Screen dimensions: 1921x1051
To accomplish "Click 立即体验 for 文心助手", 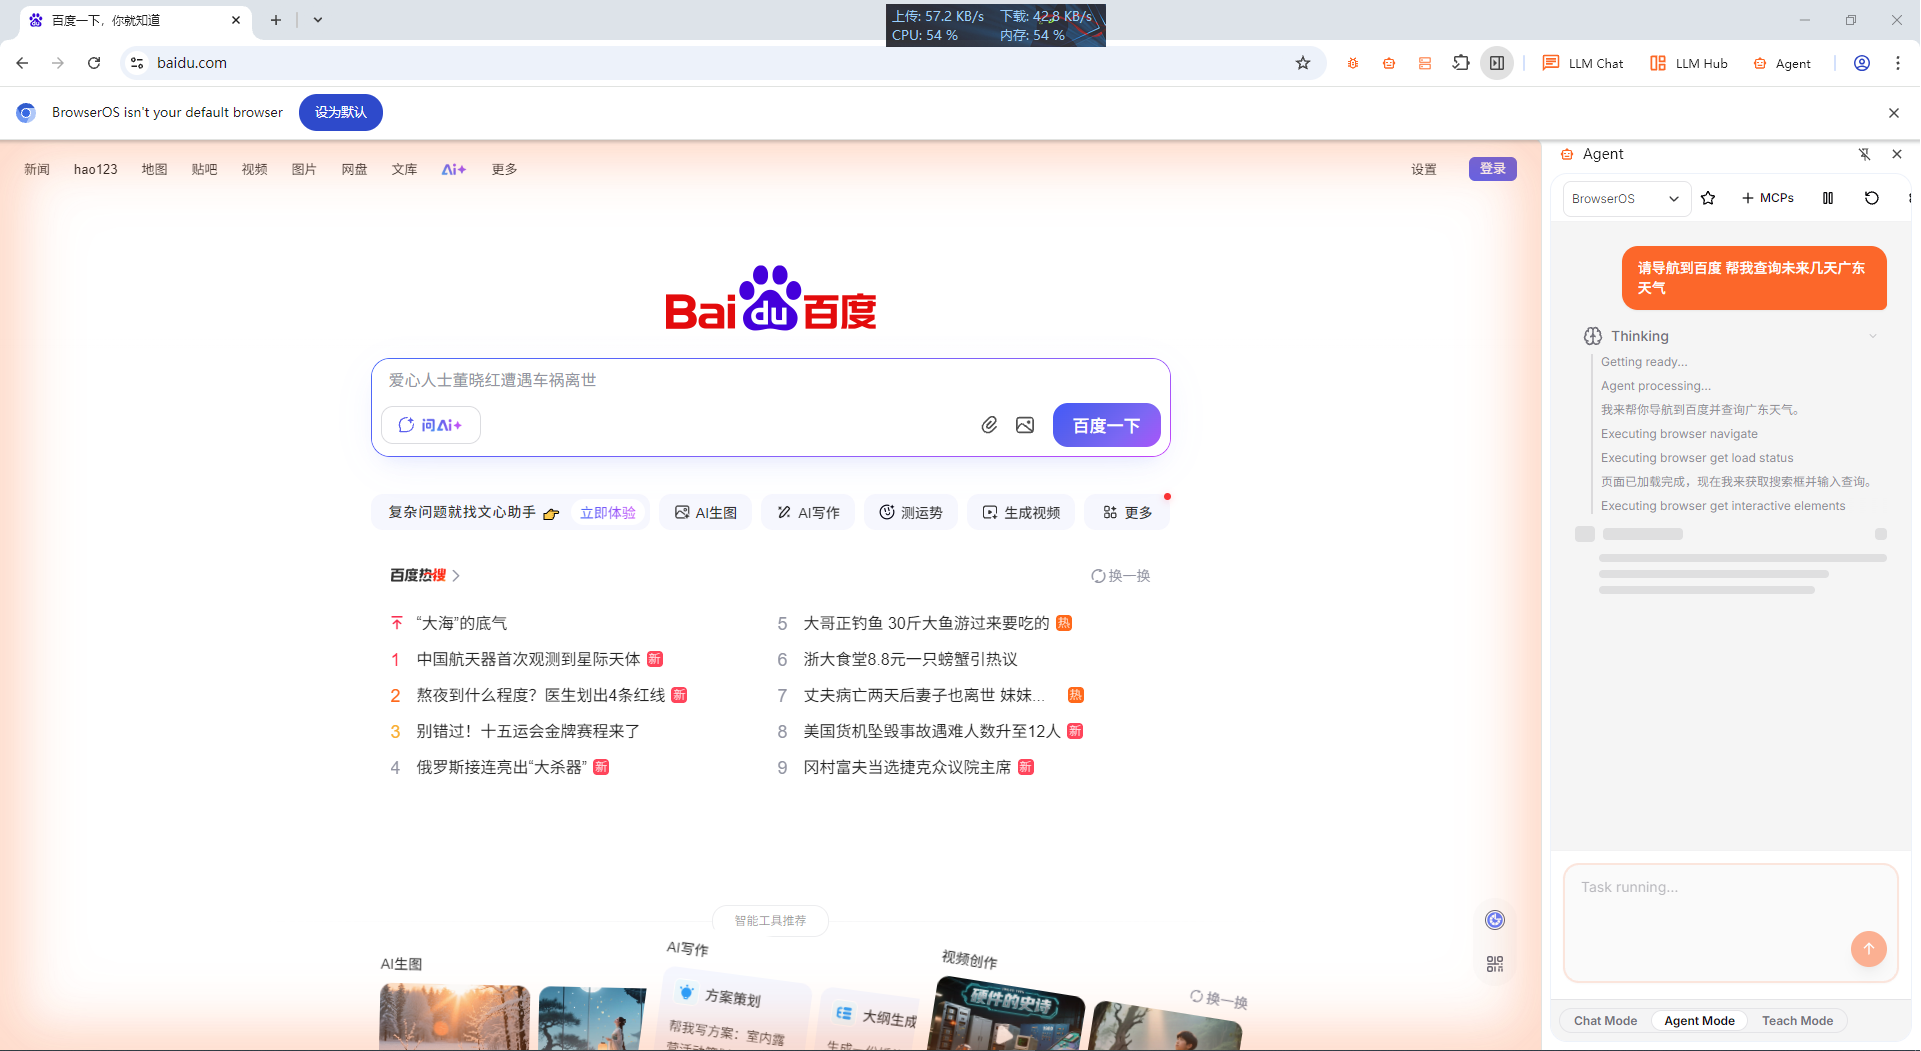I will [x=608, y=513].
